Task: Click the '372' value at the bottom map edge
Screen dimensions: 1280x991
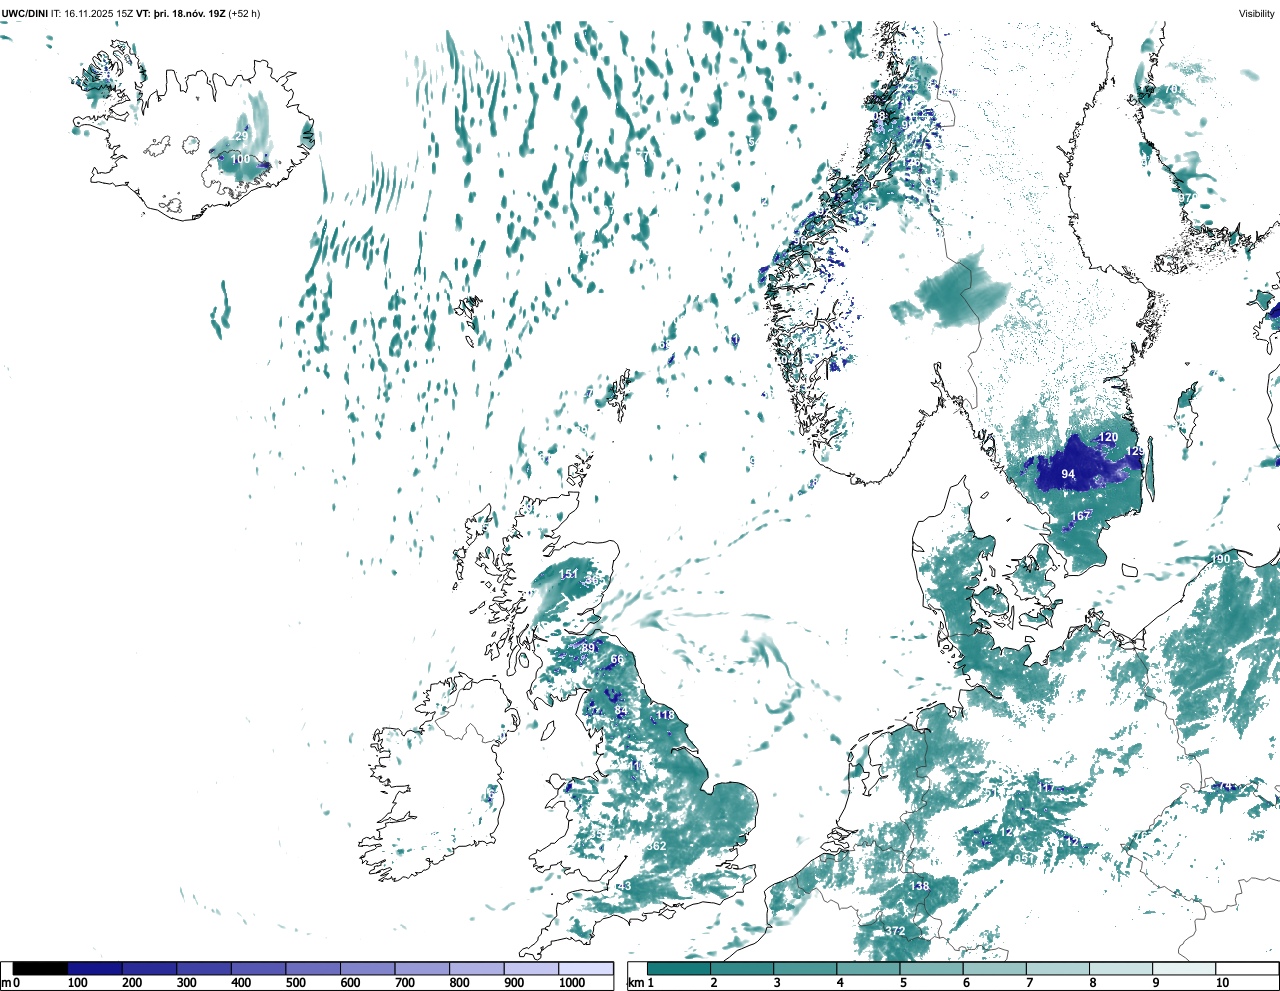Action: click(x=895, y=931)
